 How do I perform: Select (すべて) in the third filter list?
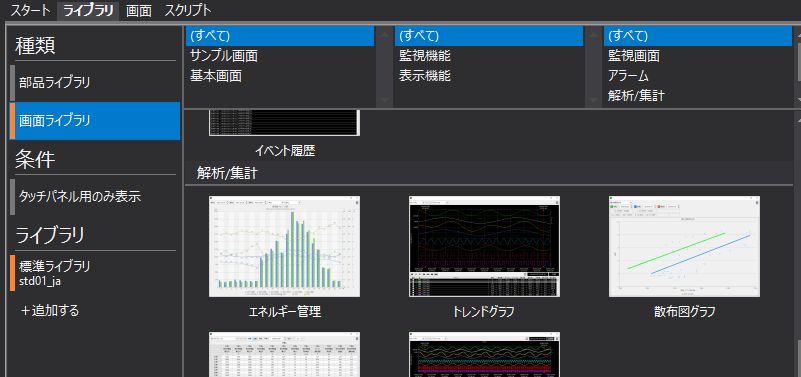(698, 36)
